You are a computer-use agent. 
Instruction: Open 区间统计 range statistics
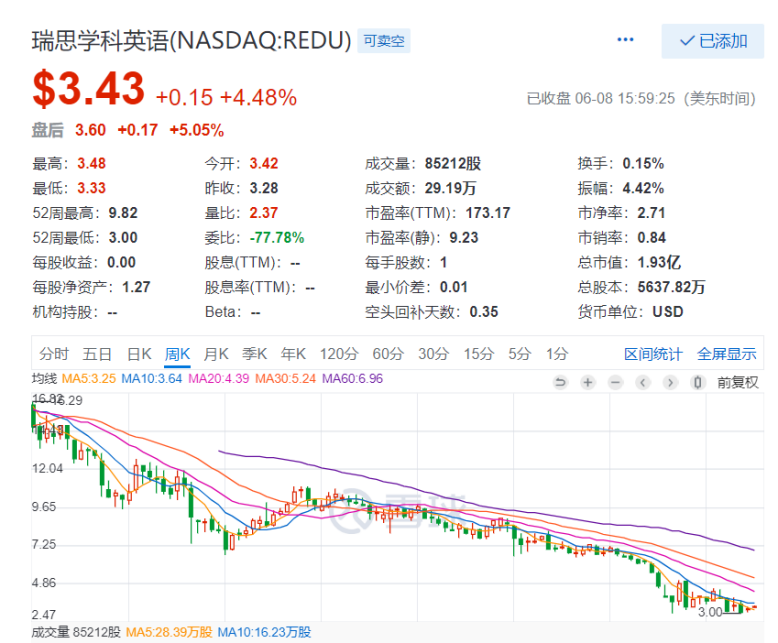[x=653, y=354]
